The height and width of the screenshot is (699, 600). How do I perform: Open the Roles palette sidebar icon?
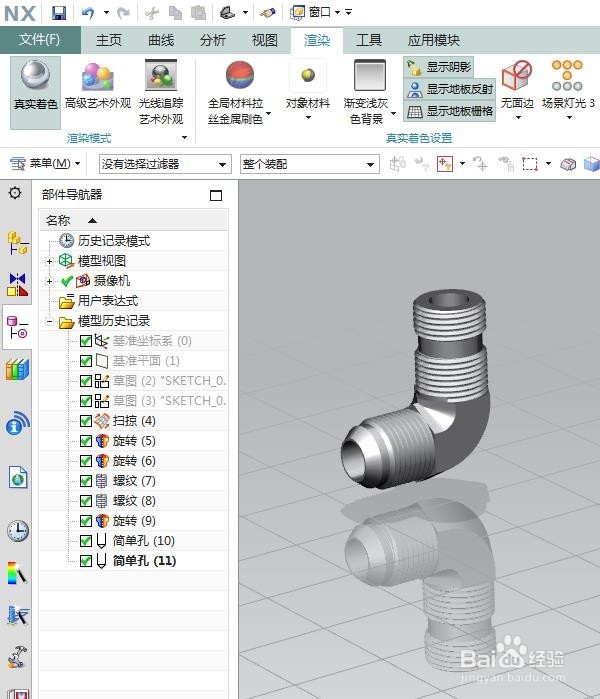[x=17, y=573]
